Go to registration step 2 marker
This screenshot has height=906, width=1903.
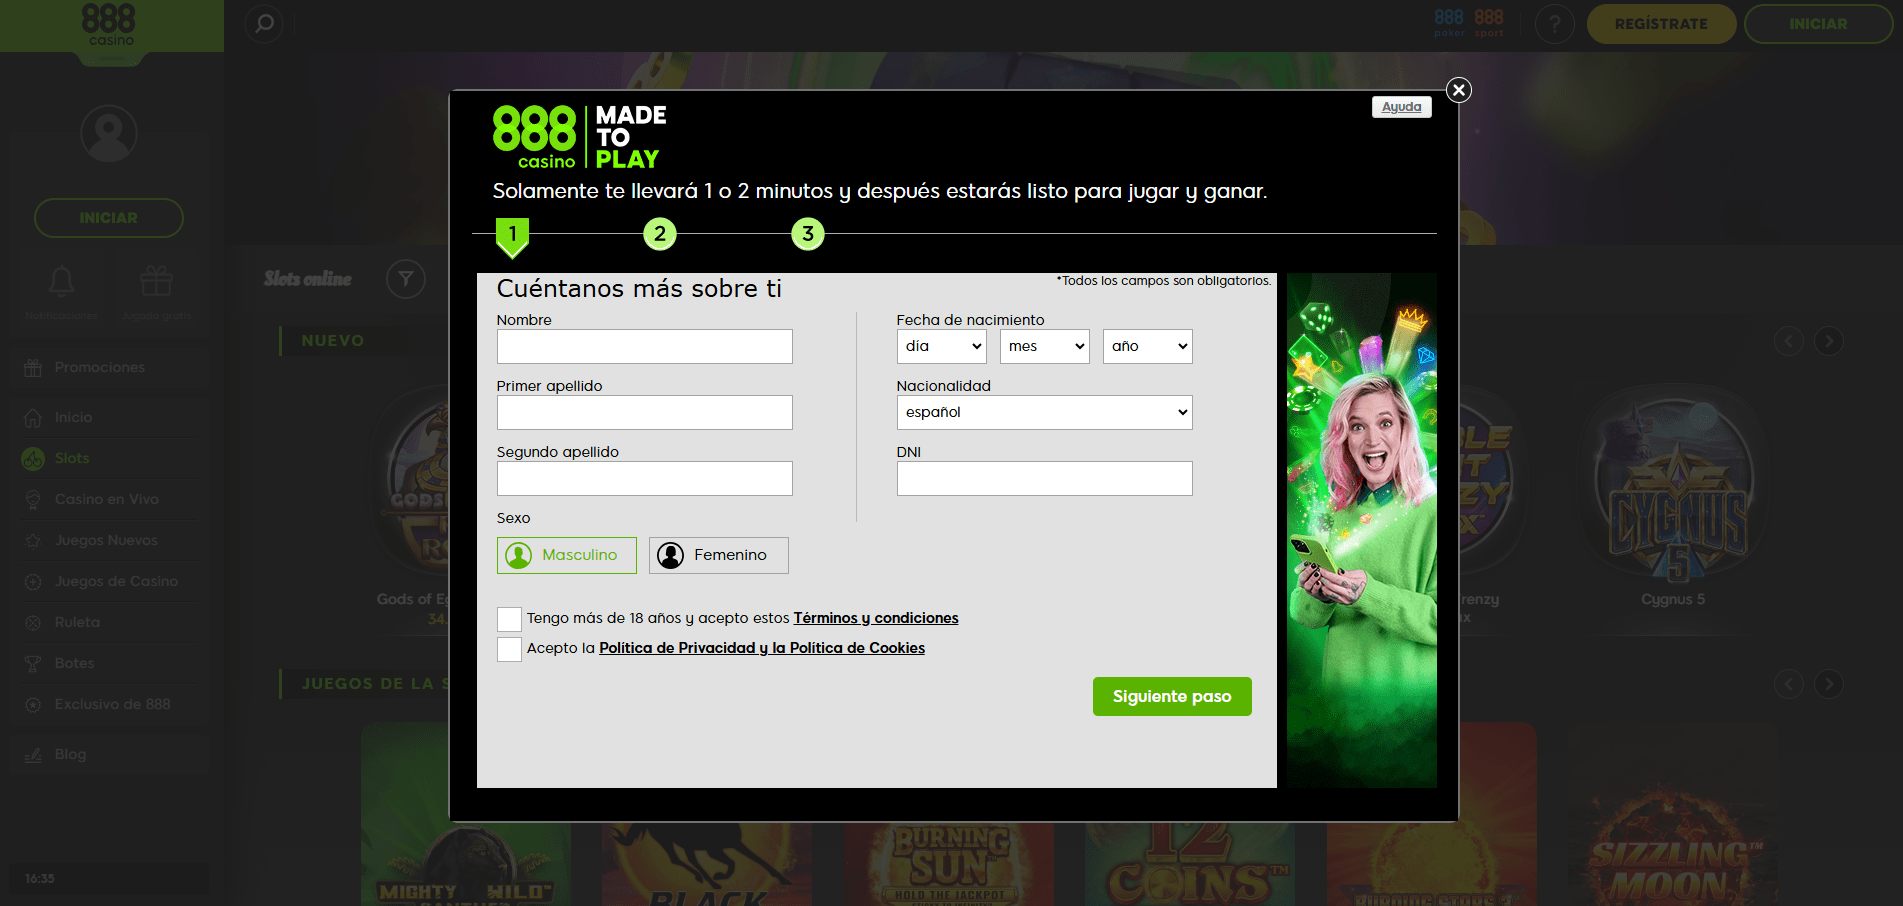point(660,234)
